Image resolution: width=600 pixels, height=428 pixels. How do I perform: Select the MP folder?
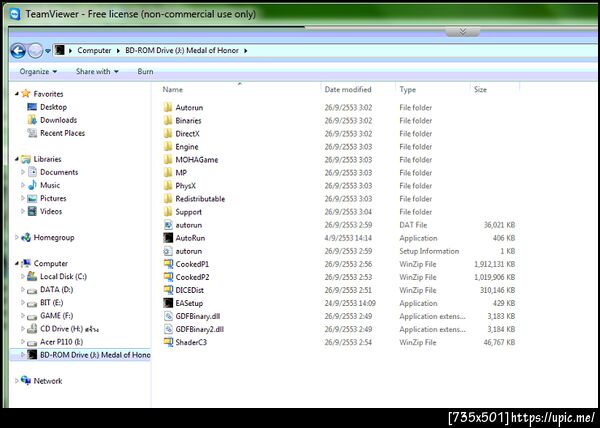[x=181, y=173]
